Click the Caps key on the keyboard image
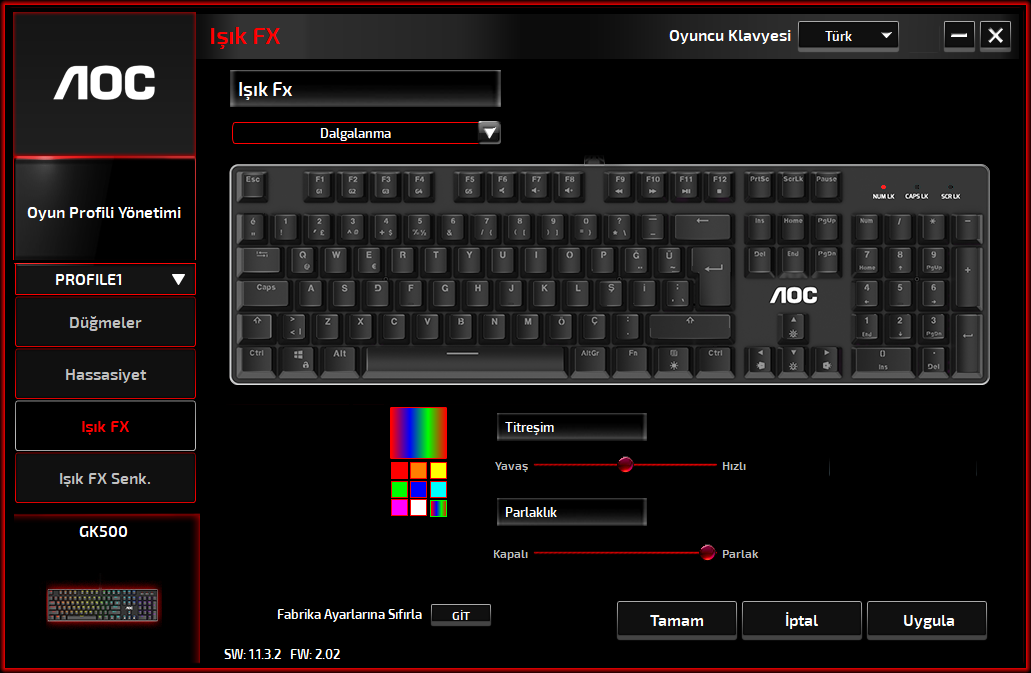The width and height of the screenshot is (1031, 673). (x=266, y=294)
